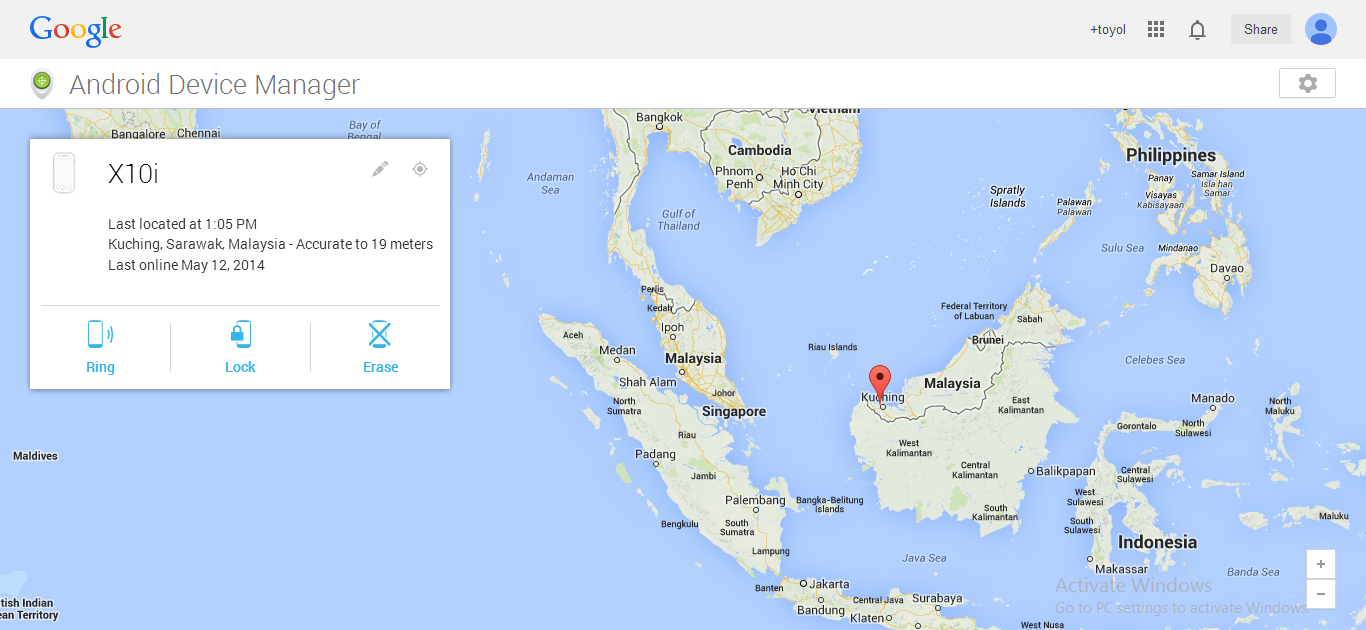Click the Google logo
Viewport: 1366px width, 630px height.
pyautogui.click(x=76, y=30)
